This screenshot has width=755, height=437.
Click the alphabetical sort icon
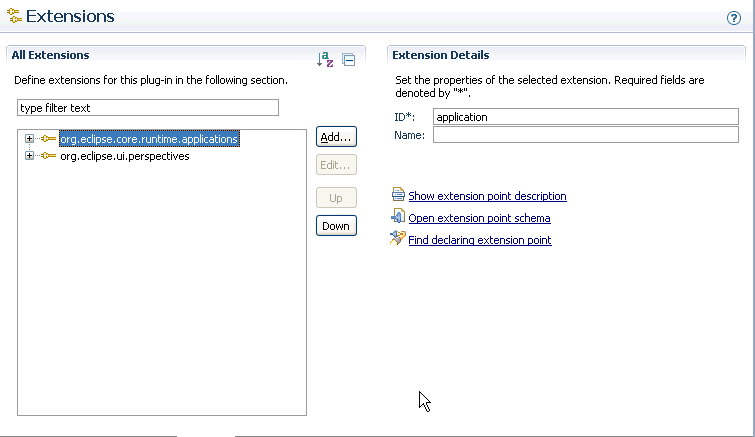pyautogui.click(x=325, y=59)
